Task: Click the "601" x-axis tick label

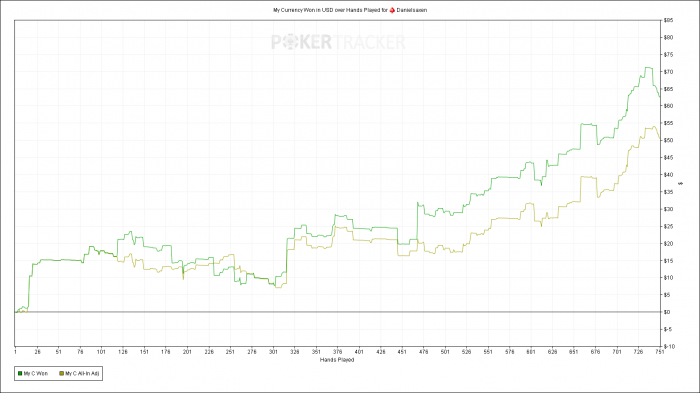Action: tap(531, 352)
